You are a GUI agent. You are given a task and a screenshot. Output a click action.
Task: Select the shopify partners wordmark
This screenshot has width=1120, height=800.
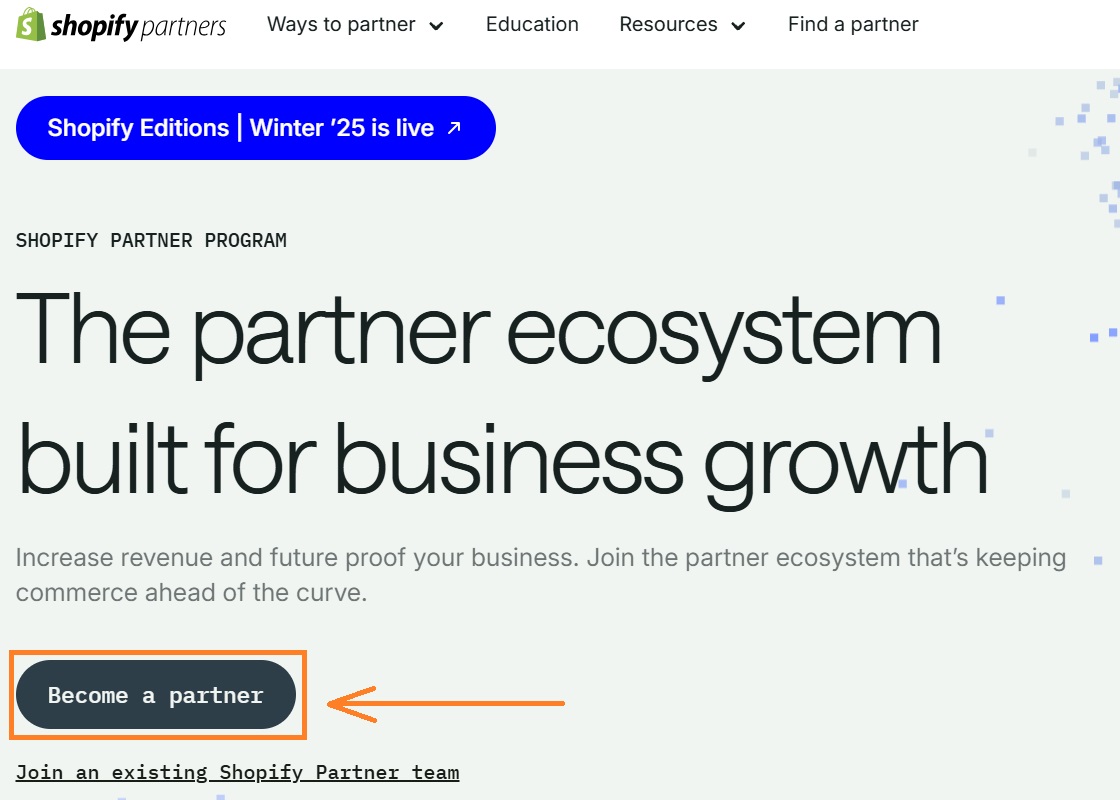click(140, 24)
